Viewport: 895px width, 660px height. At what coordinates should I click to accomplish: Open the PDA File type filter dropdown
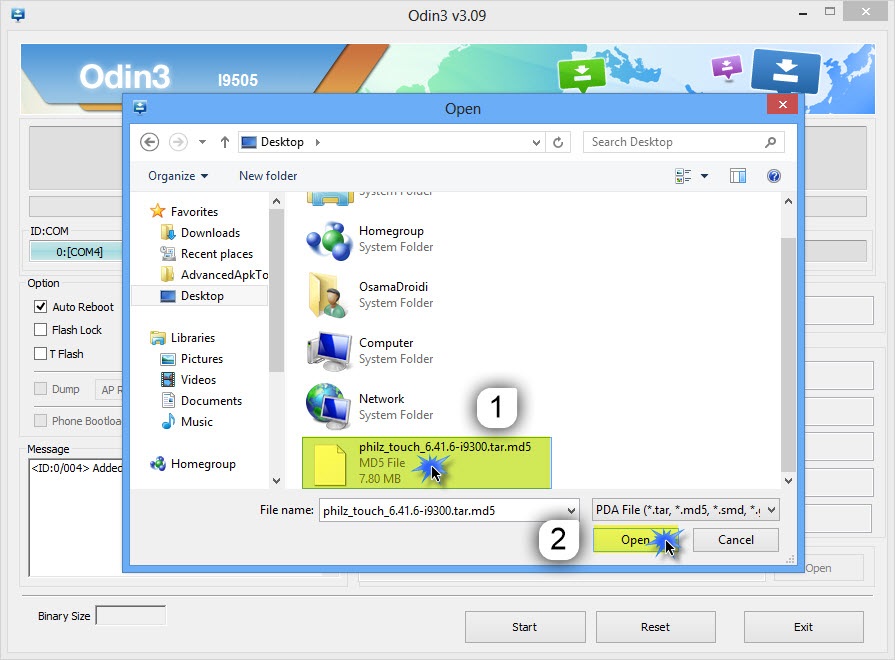686,510
